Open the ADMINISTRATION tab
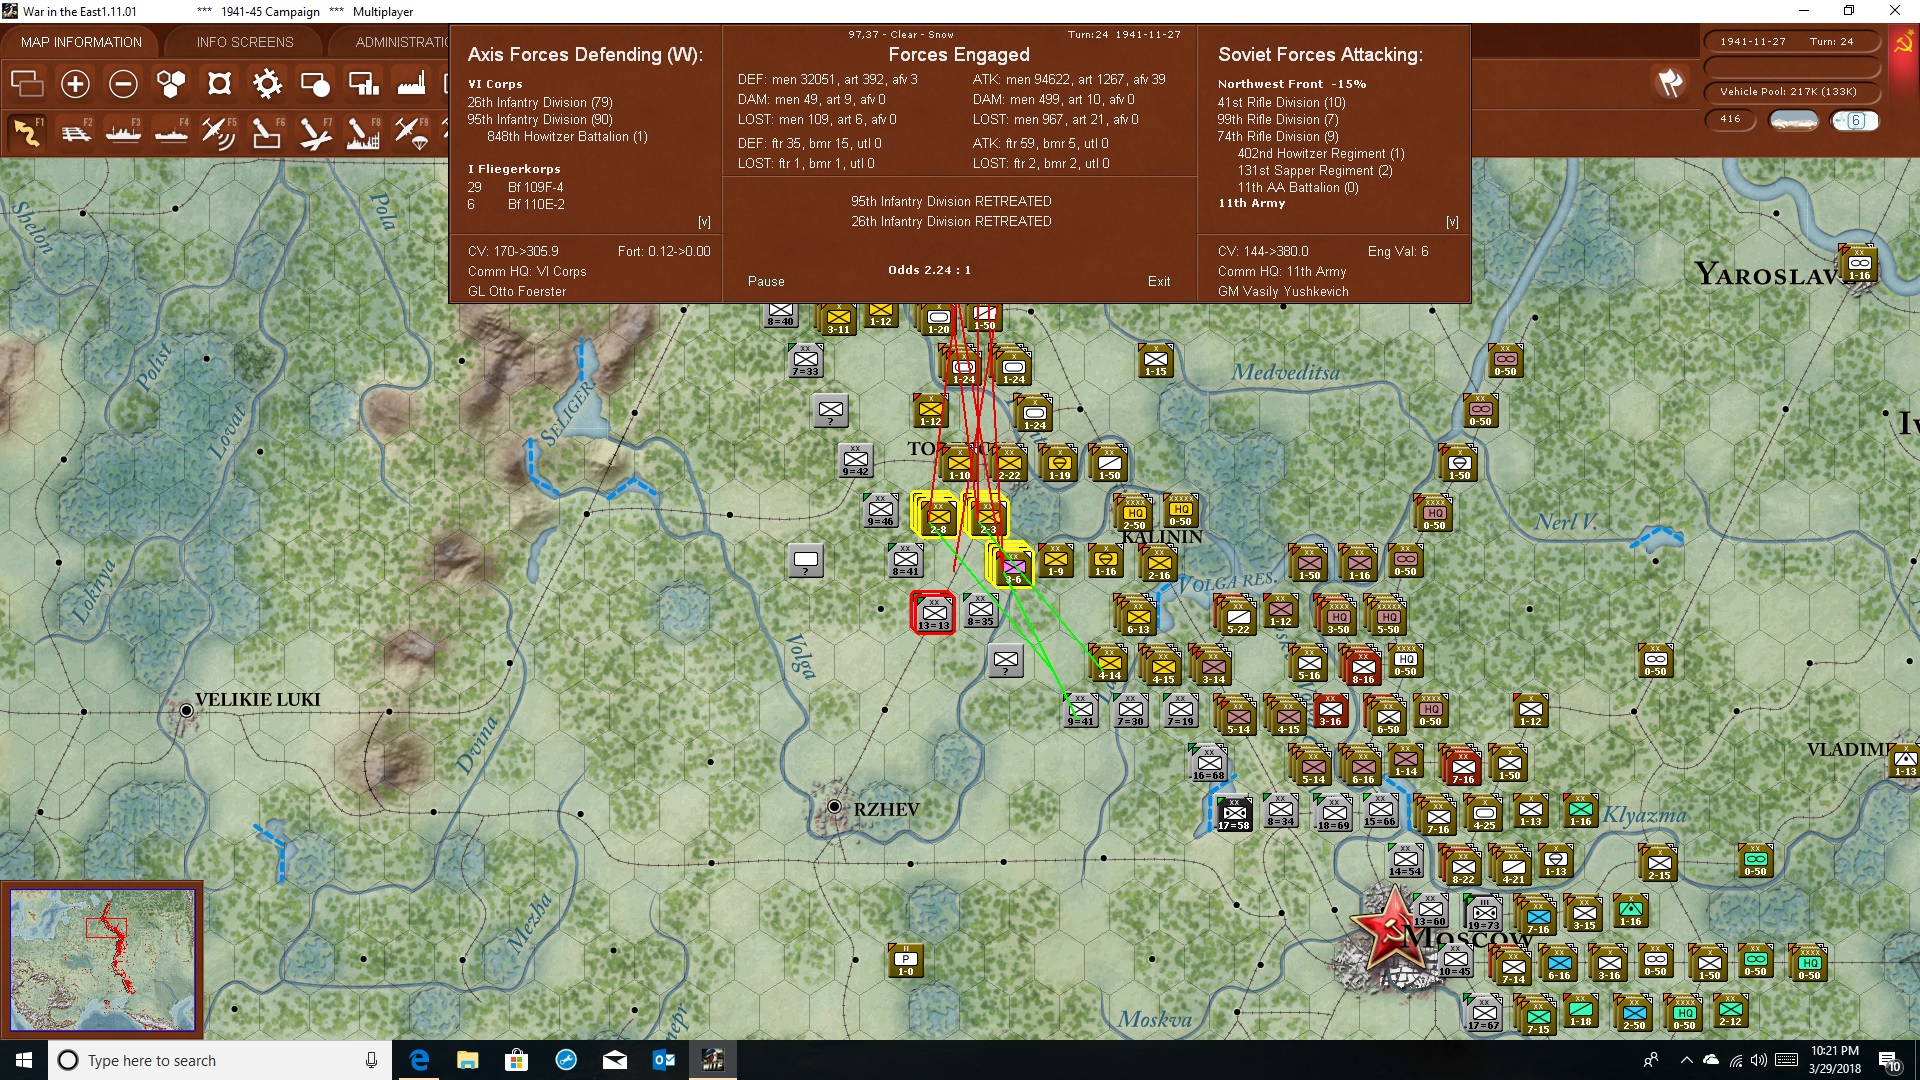 (x=400, y=42)
